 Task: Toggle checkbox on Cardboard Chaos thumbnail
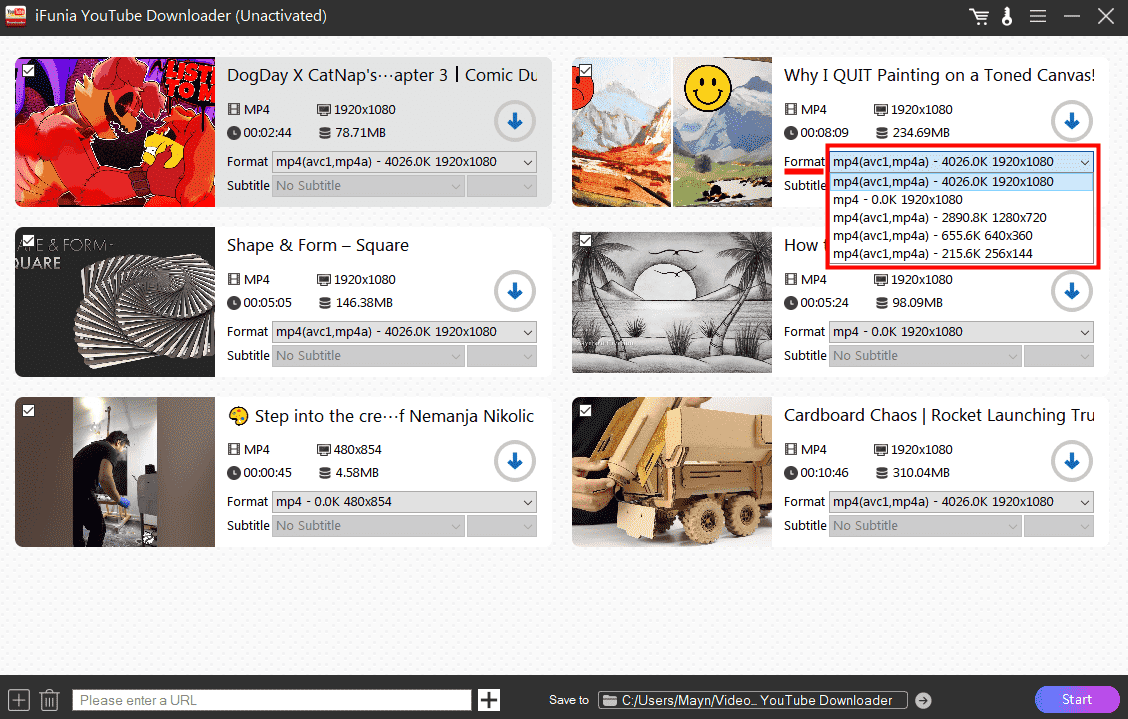(x=586, y=411)
